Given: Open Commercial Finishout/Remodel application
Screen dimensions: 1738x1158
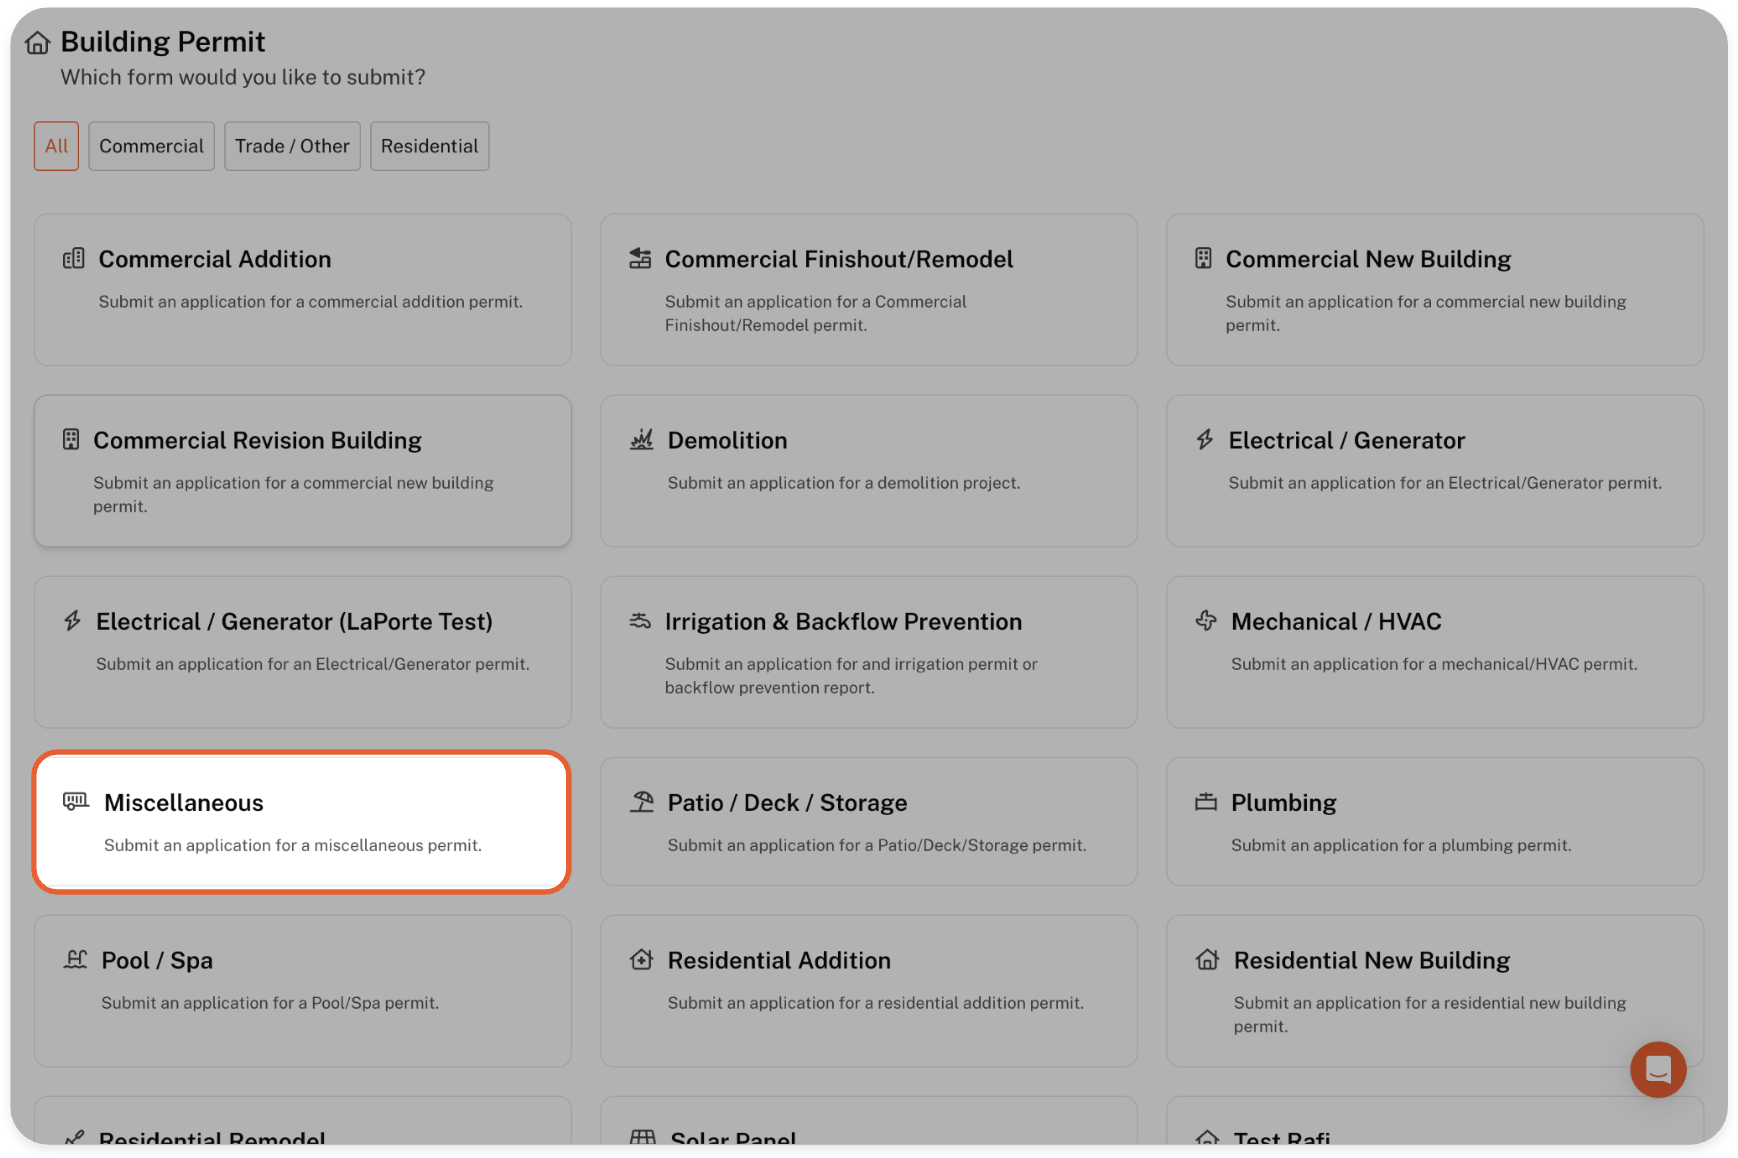Looking at the screenshot, I should pyautogui.click(x=868, y=289).
